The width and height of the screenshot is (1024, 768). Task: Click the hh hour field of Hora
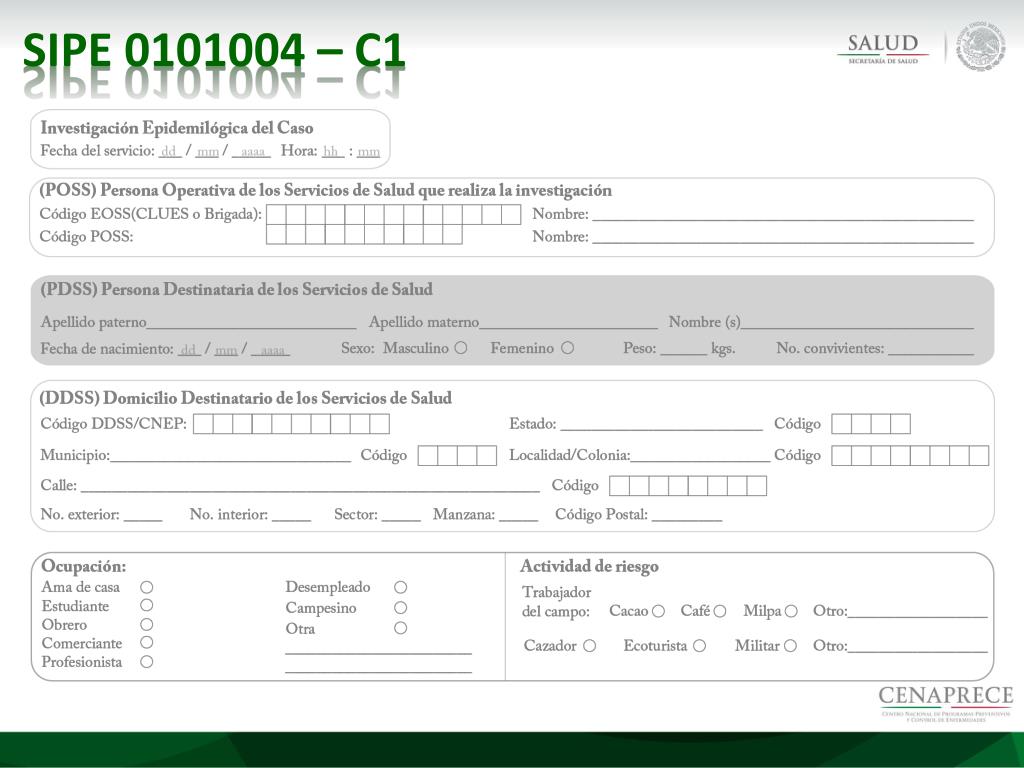tap(332, 152)
